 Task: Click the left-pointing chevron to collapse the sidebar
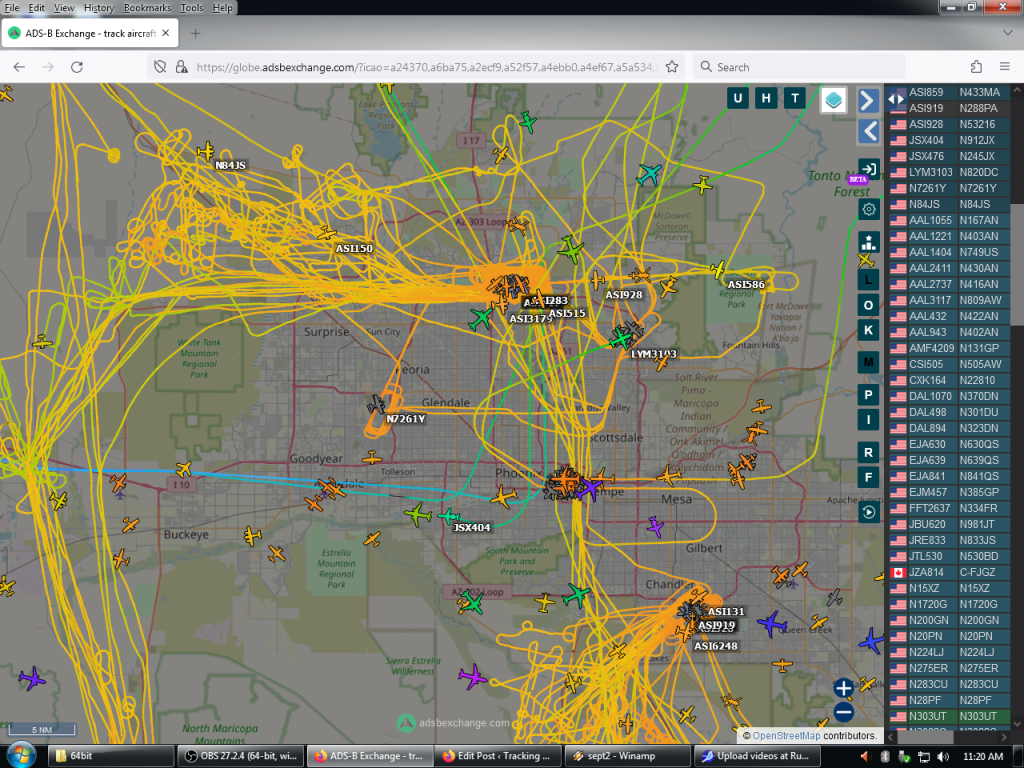pos(868,131)
